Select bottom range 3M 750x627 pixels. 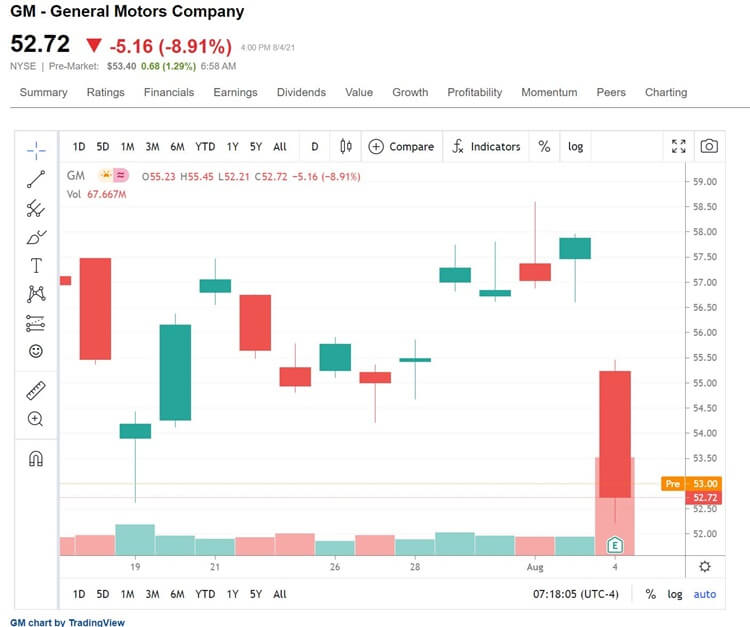coord(153,594)
